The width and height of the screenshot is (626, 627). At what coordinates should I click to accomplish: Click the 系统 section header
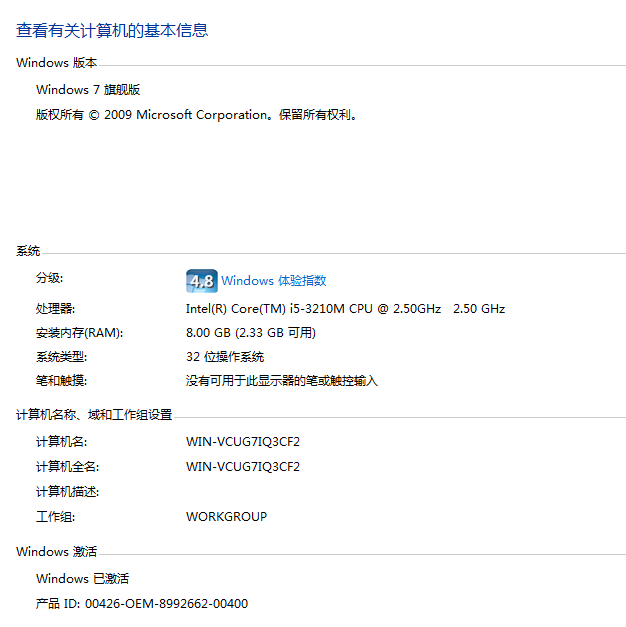coord(28,251)
